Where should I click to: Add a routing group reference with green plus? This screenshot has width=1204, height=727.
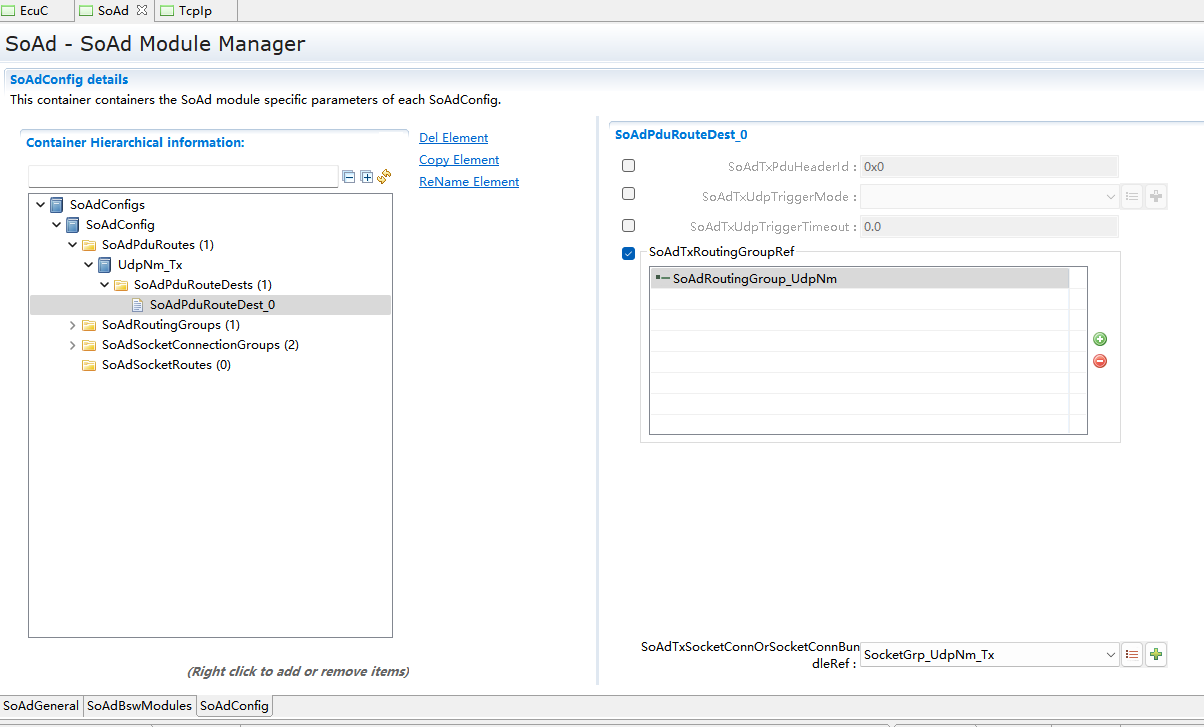1100,340
